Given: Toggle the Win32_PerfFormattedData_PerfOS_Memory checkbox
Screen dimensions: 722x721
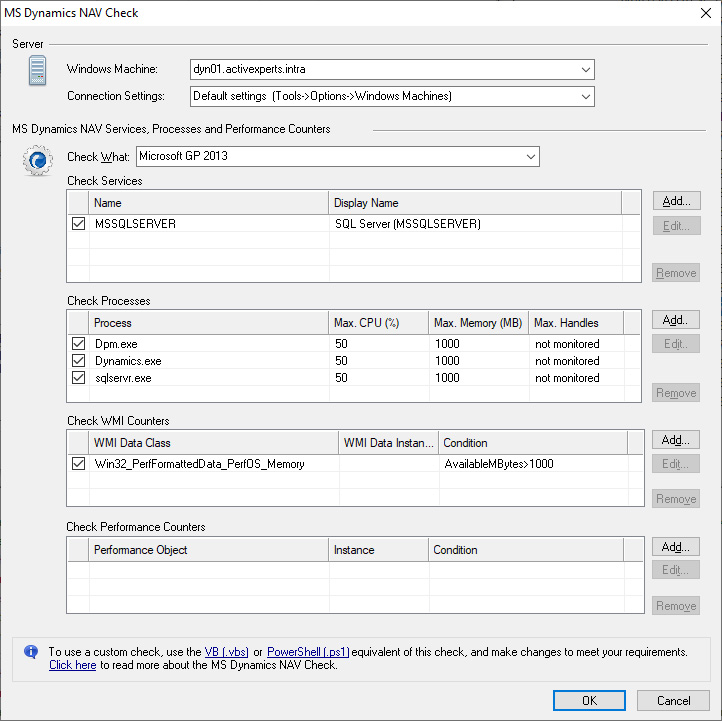Looking at the screenshot, I should [79, 464].
